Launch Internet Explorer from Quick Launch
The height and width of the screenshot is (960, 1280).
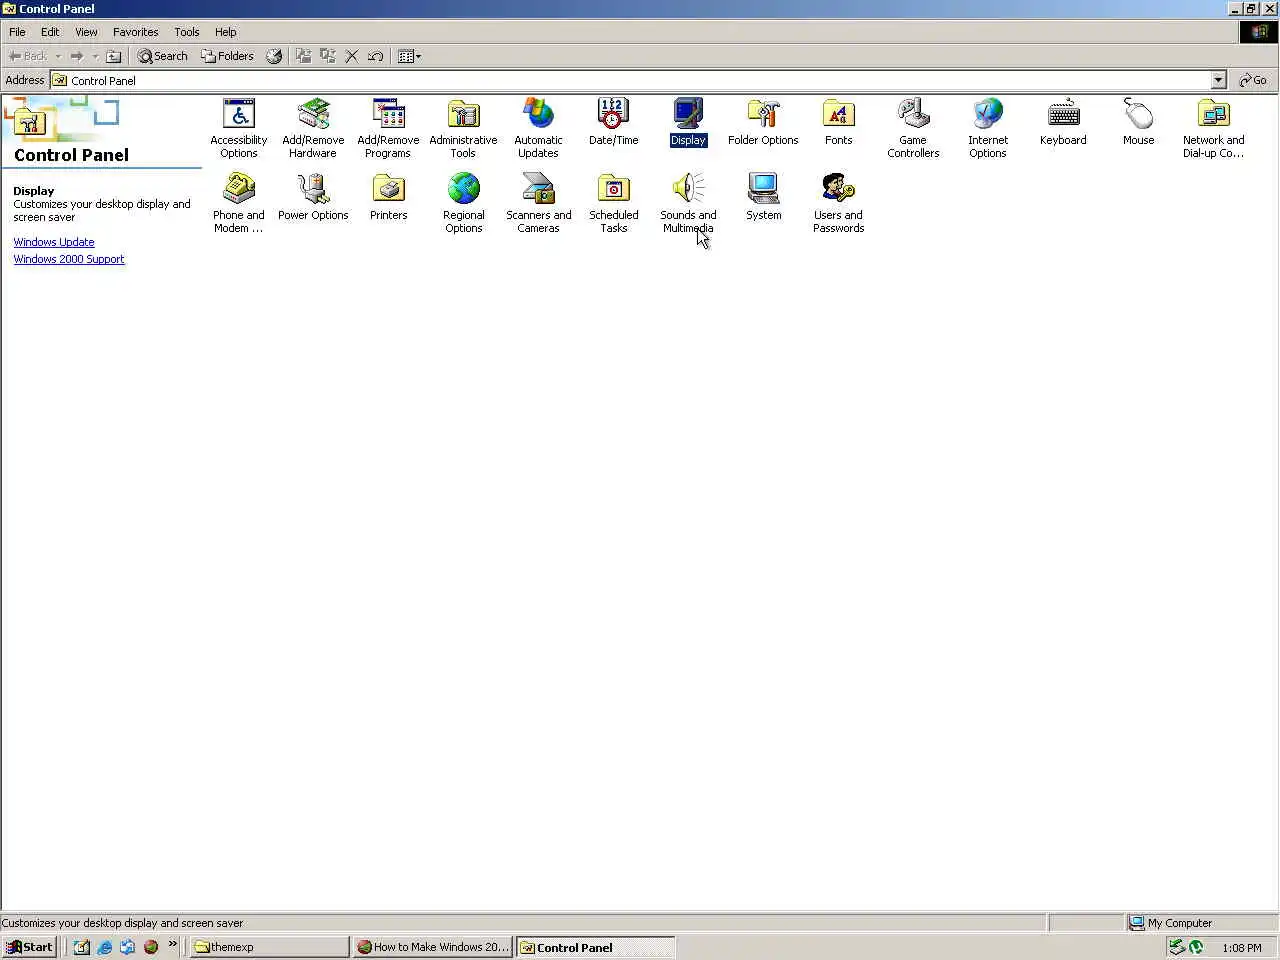point(104,947)
